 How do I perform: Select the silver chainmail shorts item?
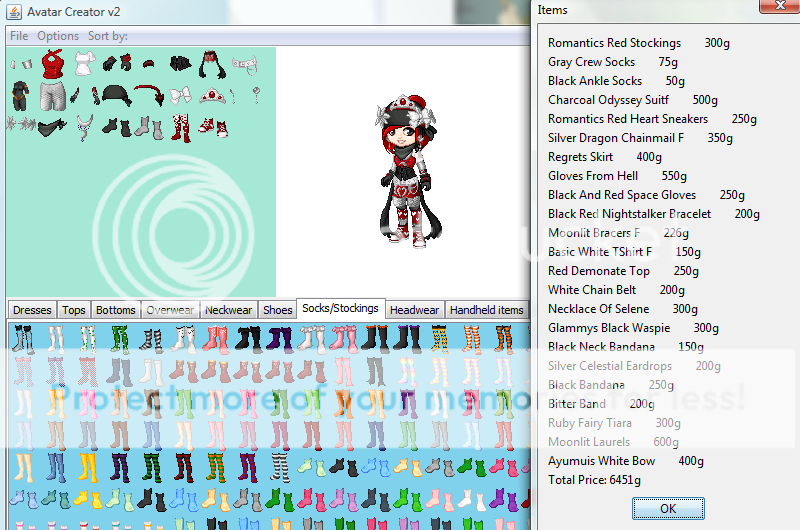click(52, 97)
